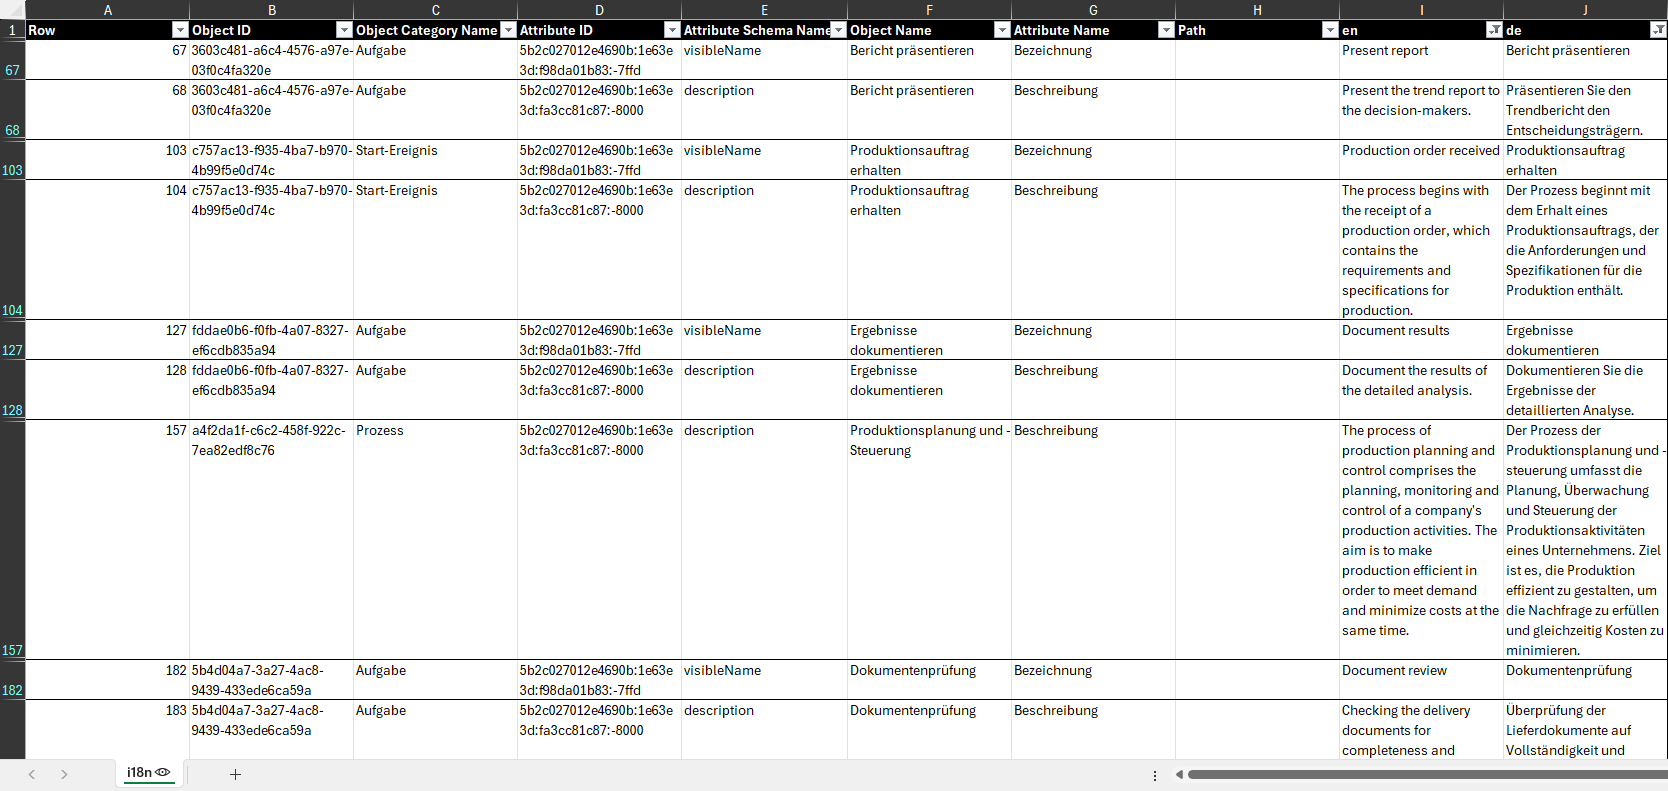Go to next sheet using right arrow
This screenshot has height=791, width=1668.
pos(64,774)
